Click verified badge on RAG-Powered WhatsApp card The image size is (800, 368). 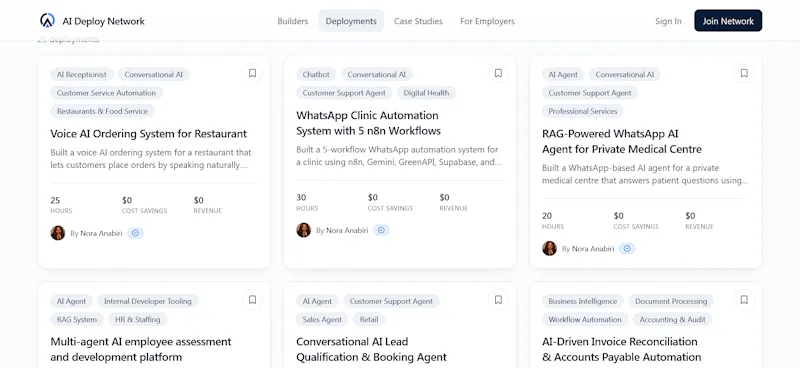(x=627, y=249)
